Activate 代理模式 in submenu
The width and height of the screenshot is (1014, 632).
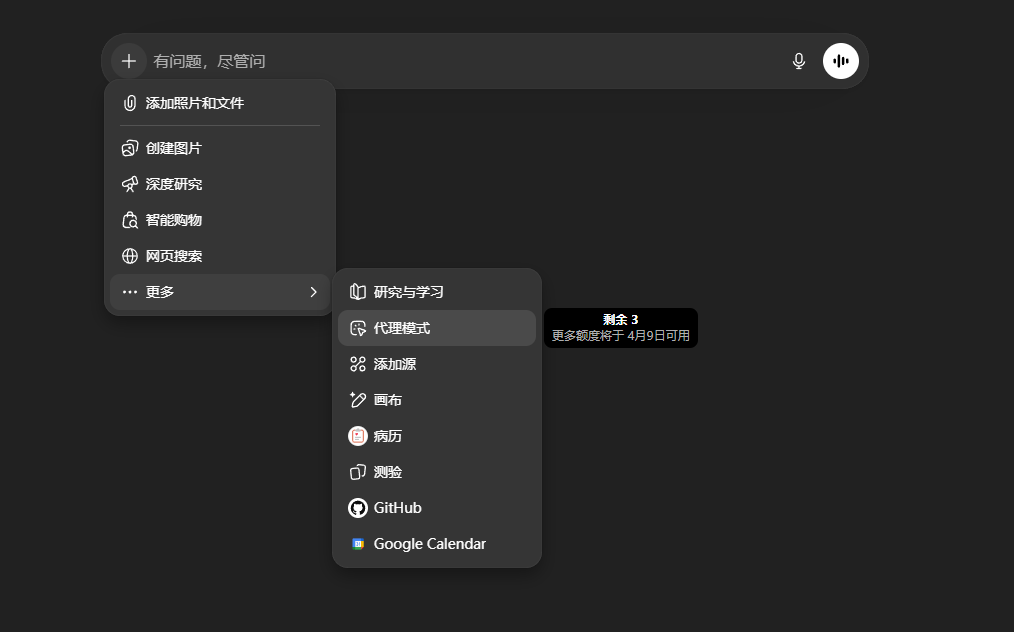click(x=437, y=328)
